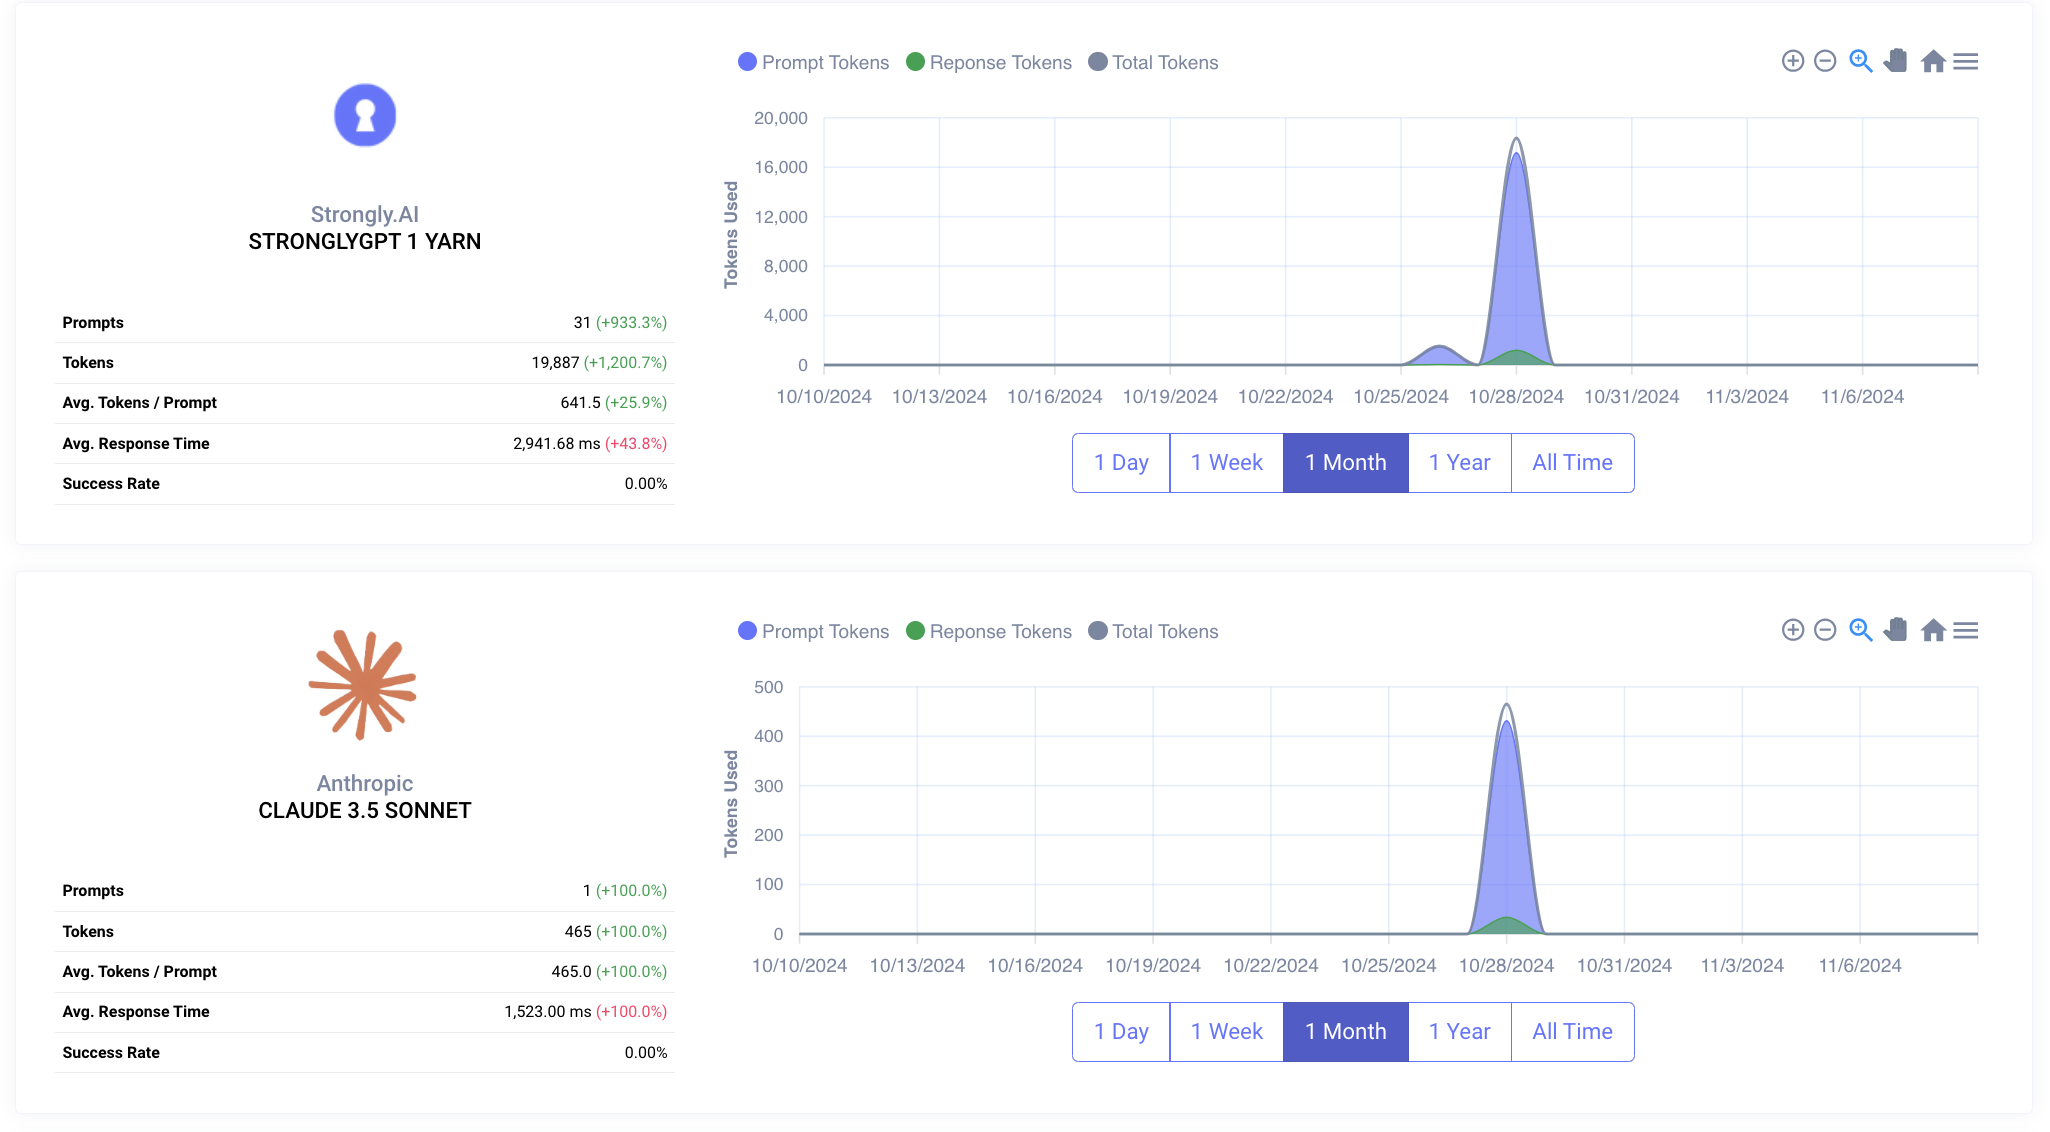Zoom in on the Claude 3.5 Sonnet chart
Viewport: 2050px width, 1132px height.
click(x=1792, y=630)
